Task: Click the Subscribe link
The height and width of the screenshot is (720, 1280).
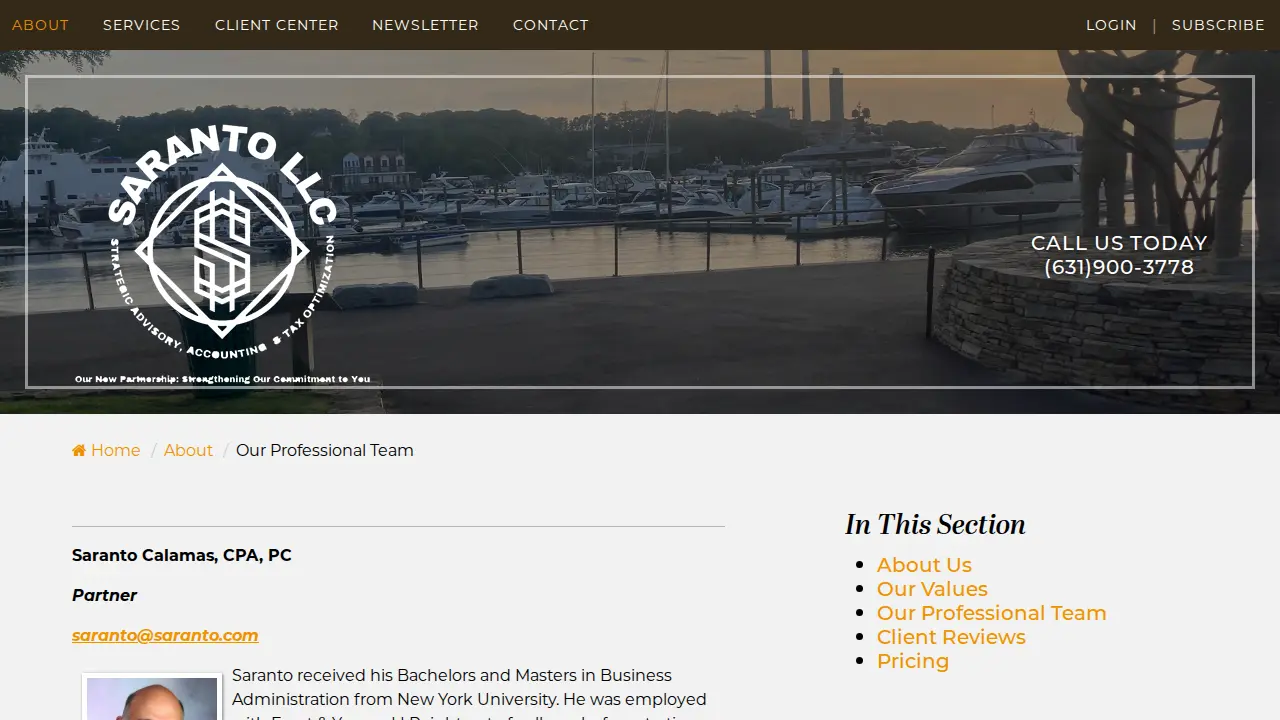Action: 1218,25
